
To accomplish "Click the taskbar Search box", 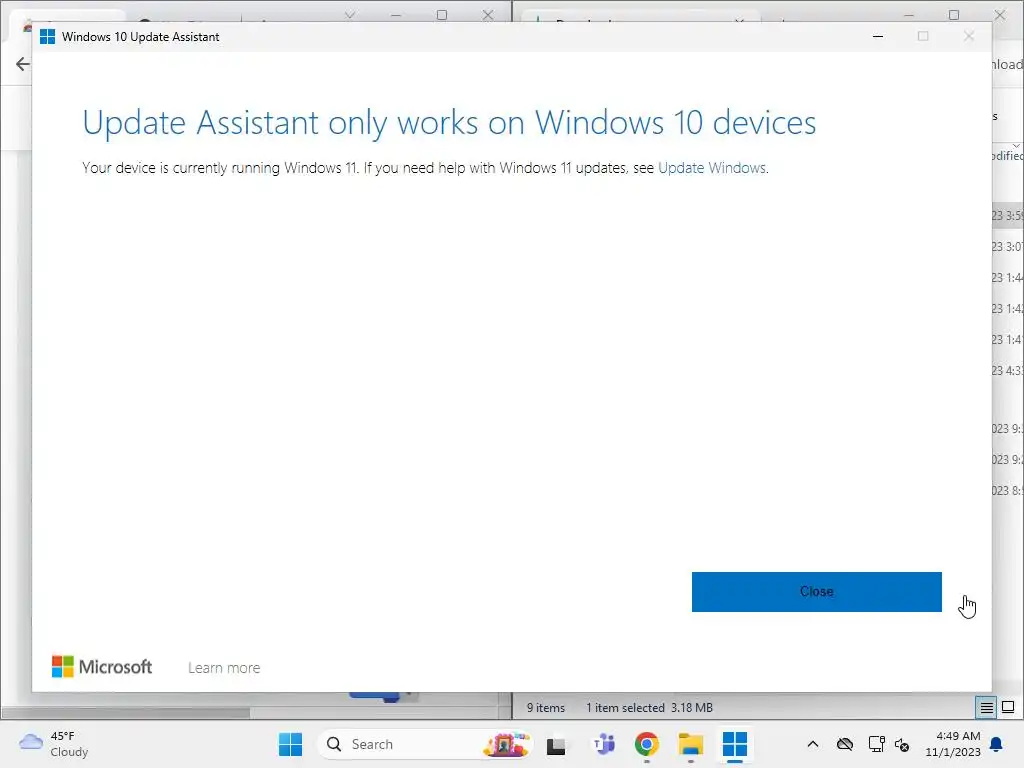I will click(x=424, y=744).
